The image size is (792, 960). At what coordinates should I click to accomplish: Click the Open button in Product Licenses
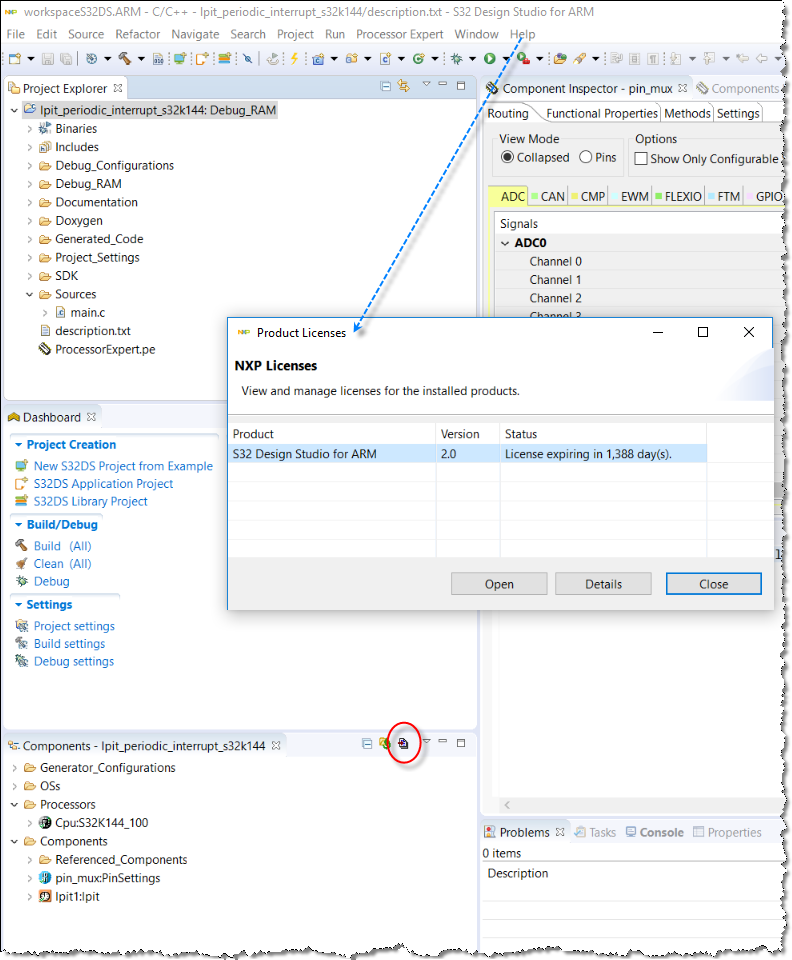click(499, 584)
